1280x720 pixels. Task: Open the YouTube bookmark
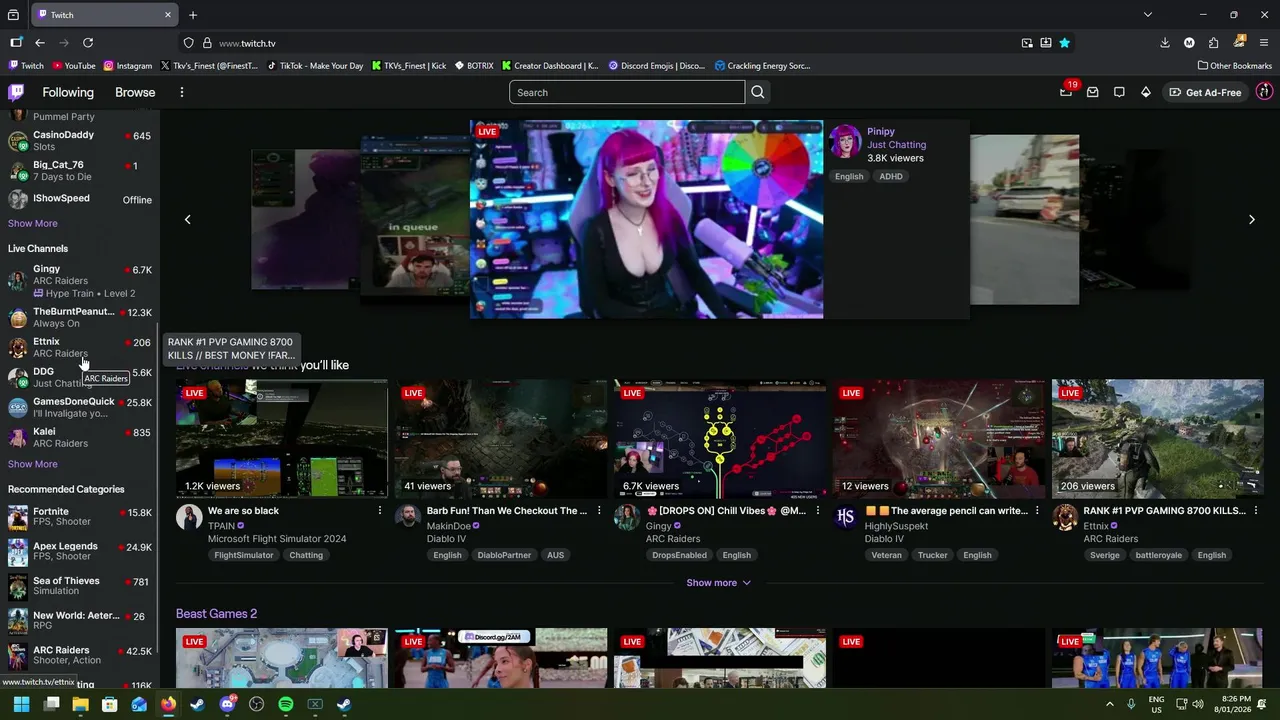(x=73, y=66)
